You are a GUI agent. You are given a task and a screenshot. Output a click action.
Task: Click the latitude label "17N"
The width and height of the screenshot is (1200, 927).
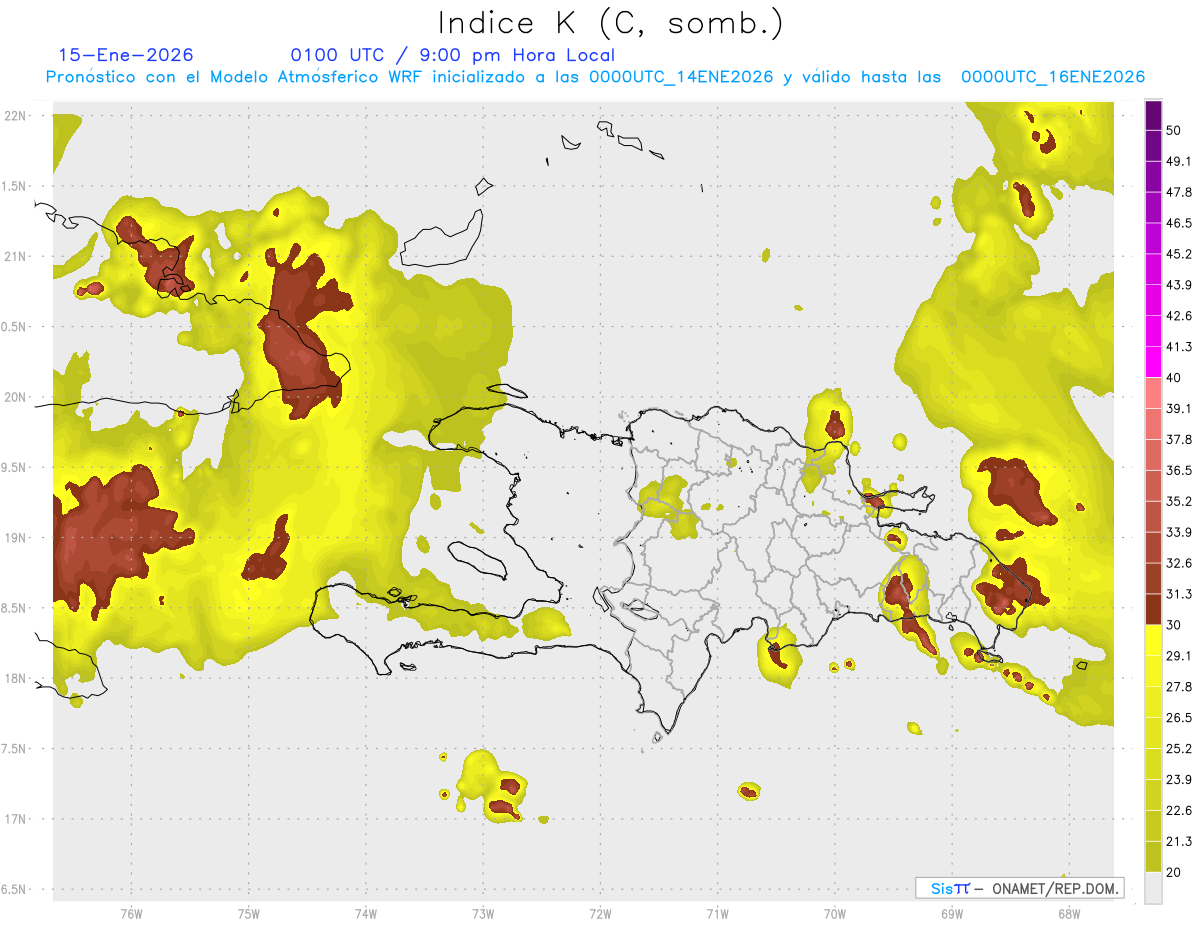coord(14,819)
